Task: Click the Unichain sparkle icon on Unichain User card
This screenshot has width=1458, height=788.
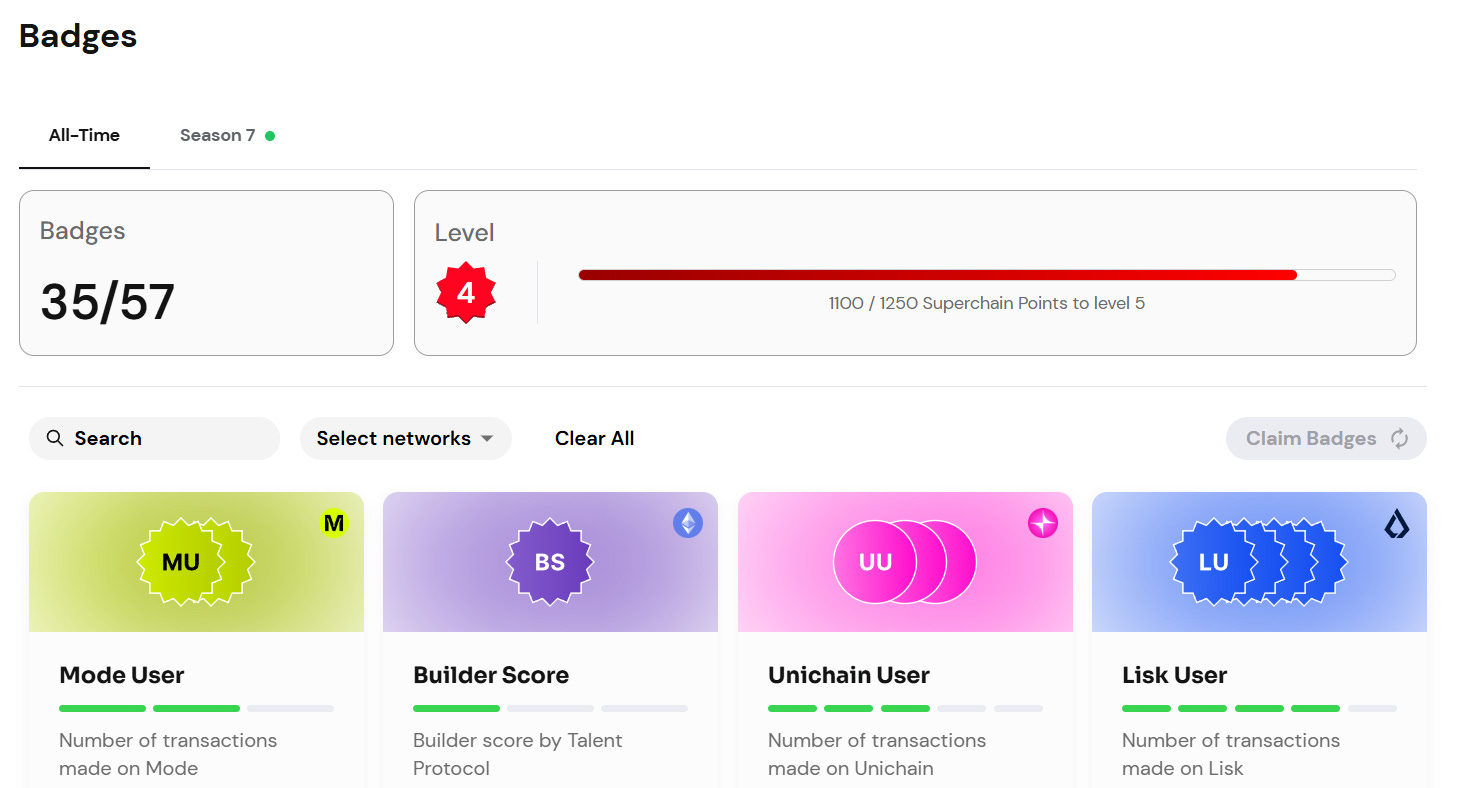Action: coord(1043,523)
